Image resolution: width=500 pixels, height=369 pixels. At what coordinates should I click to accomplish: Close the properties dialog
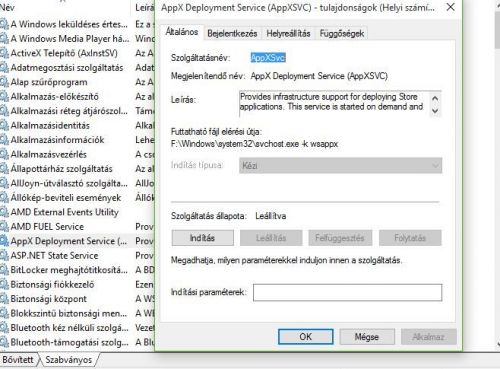coord(450,7)
